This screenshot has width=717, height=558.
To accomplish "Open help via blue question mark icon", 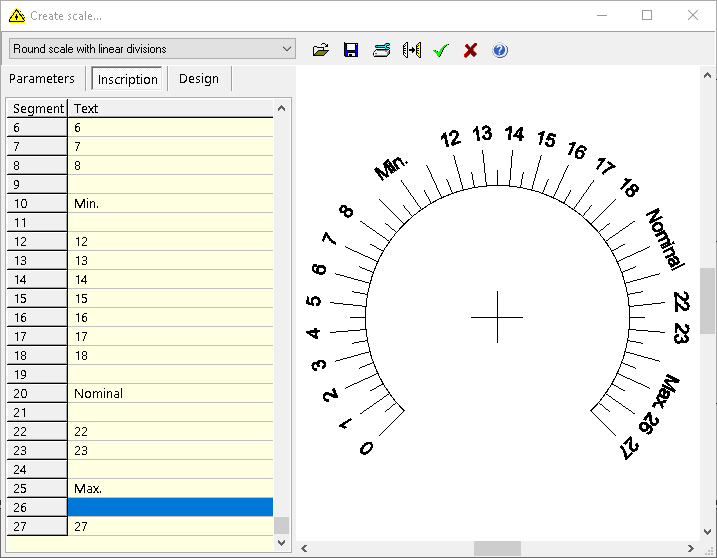I will (500, 50).
